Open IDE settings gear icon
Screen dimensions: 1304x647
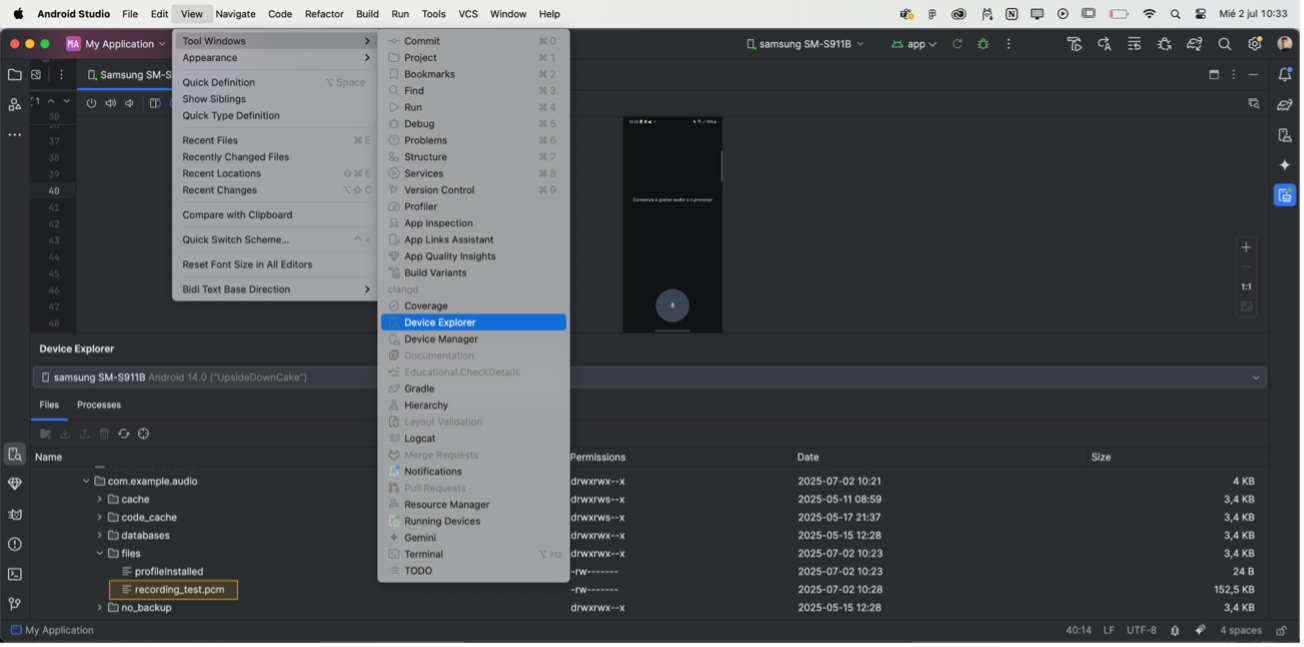tap(1255, 44)
